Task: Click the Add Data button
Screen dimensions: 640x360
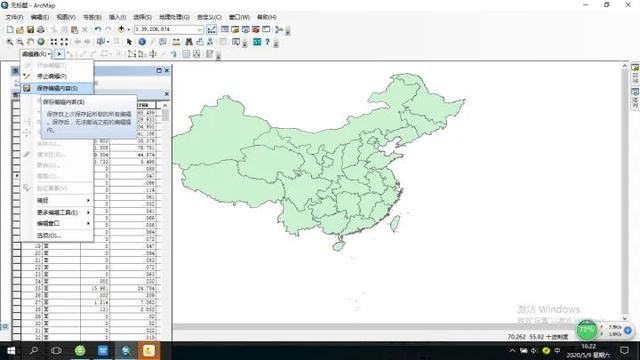Action: point(121,29)
